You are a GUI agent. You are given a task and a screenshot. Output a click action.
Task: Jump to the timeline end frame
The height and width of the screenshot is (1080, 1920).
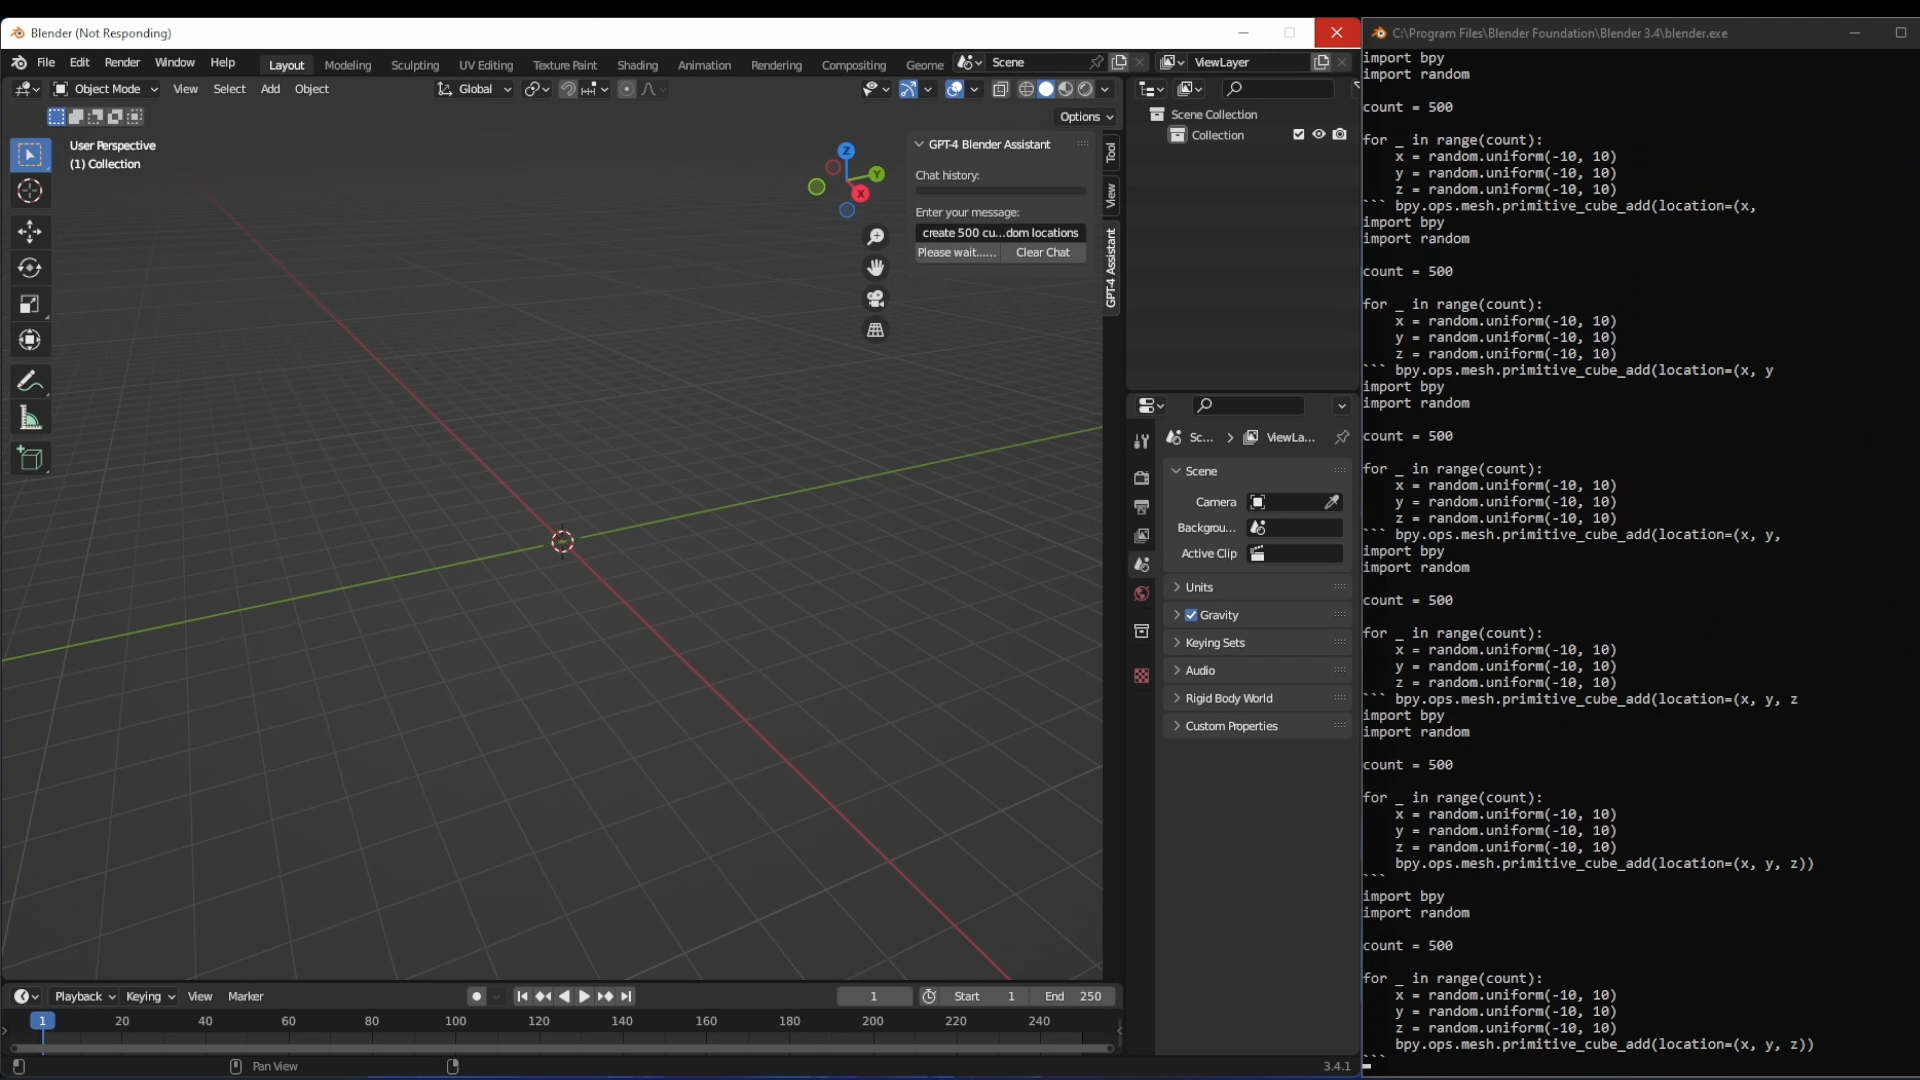click(x=626, y=996)
